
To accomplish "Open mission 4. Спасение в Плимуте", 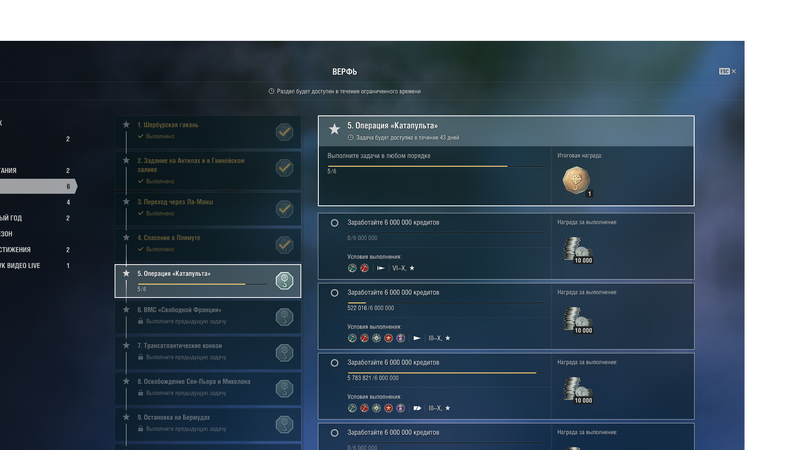I will (x=208, y=245).
